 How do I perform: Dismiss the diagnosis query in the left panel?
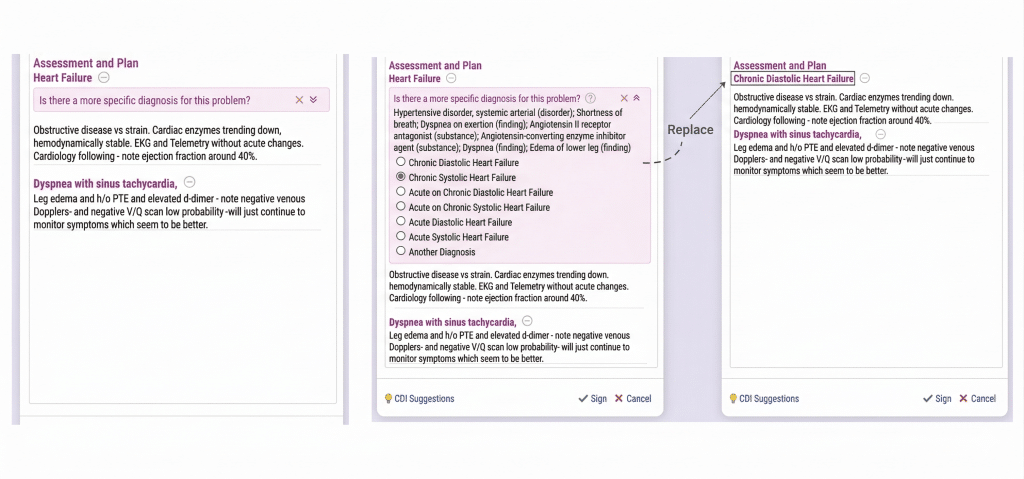(x=298, y=100)
